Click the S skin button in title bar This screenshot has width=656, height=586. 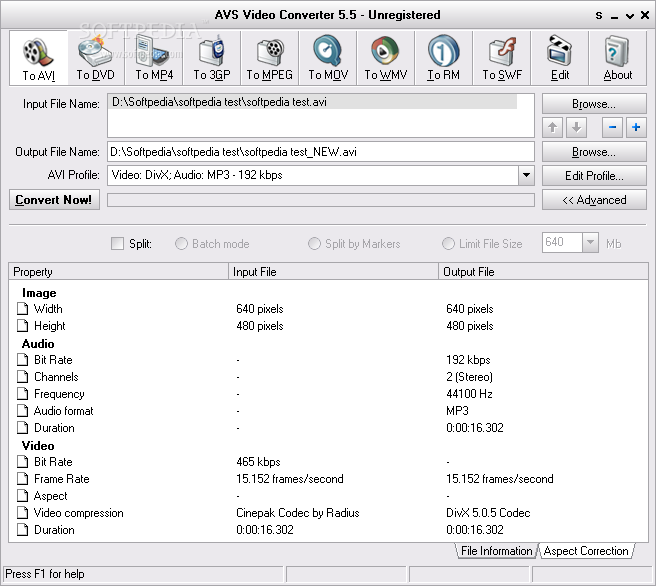tap(599, 15)
